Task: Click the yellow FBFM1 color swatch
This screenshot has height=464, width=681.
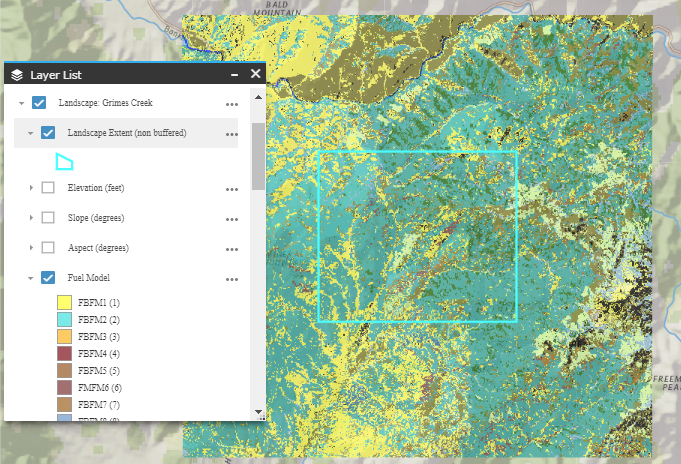Action: coord(64,302)
